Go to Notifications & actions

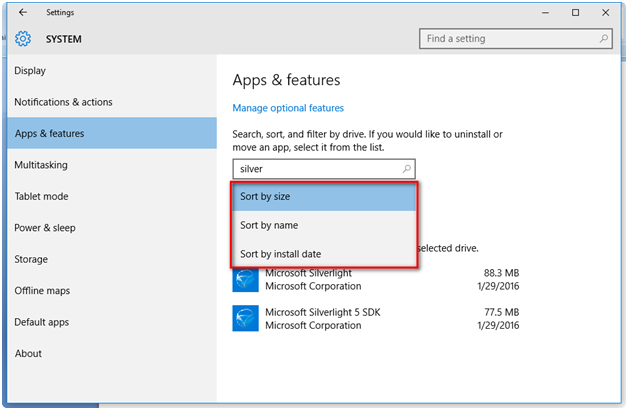click(x=63, y=102)
